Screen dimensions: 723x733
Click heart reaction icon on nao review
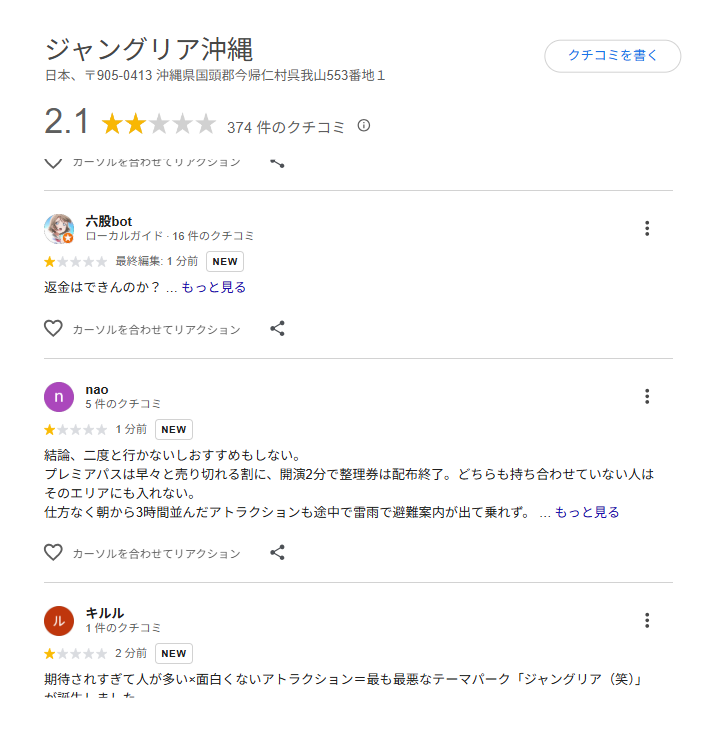(x=53, y=553)
